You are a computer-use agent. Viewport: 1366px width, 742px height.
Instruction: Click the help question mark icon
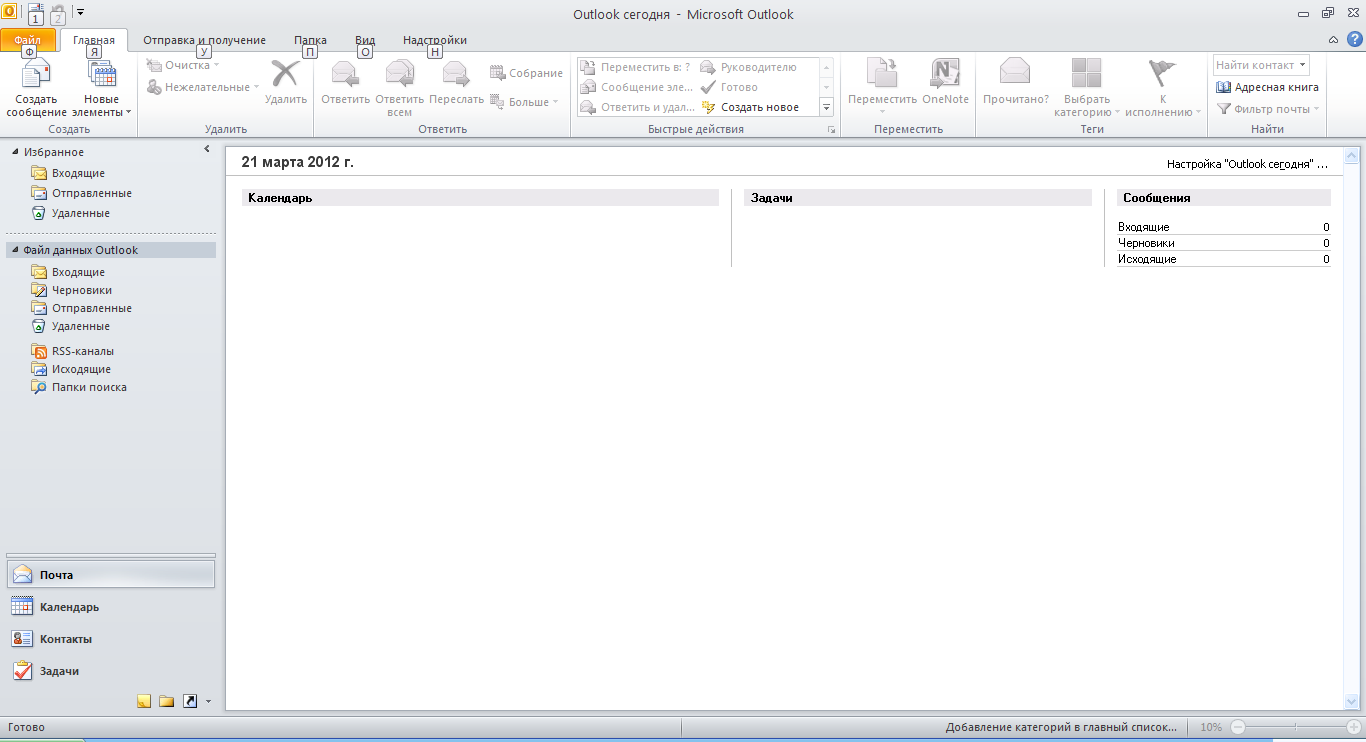(1355, 39)
